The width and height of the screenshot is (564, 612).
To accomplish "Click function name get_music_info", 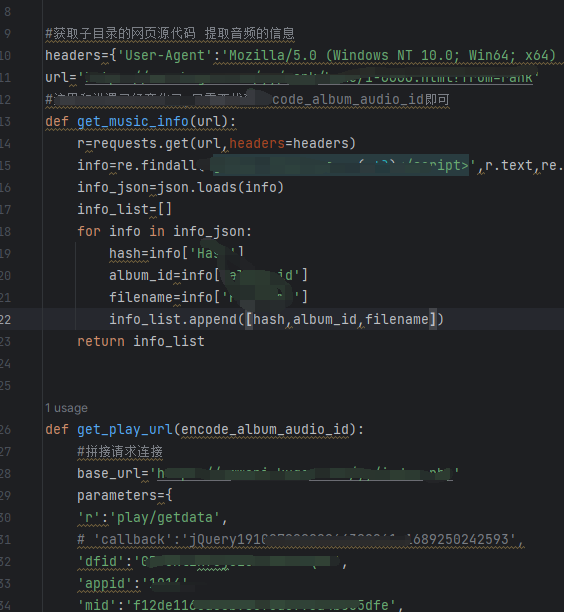I will click(x=133, y=121).
